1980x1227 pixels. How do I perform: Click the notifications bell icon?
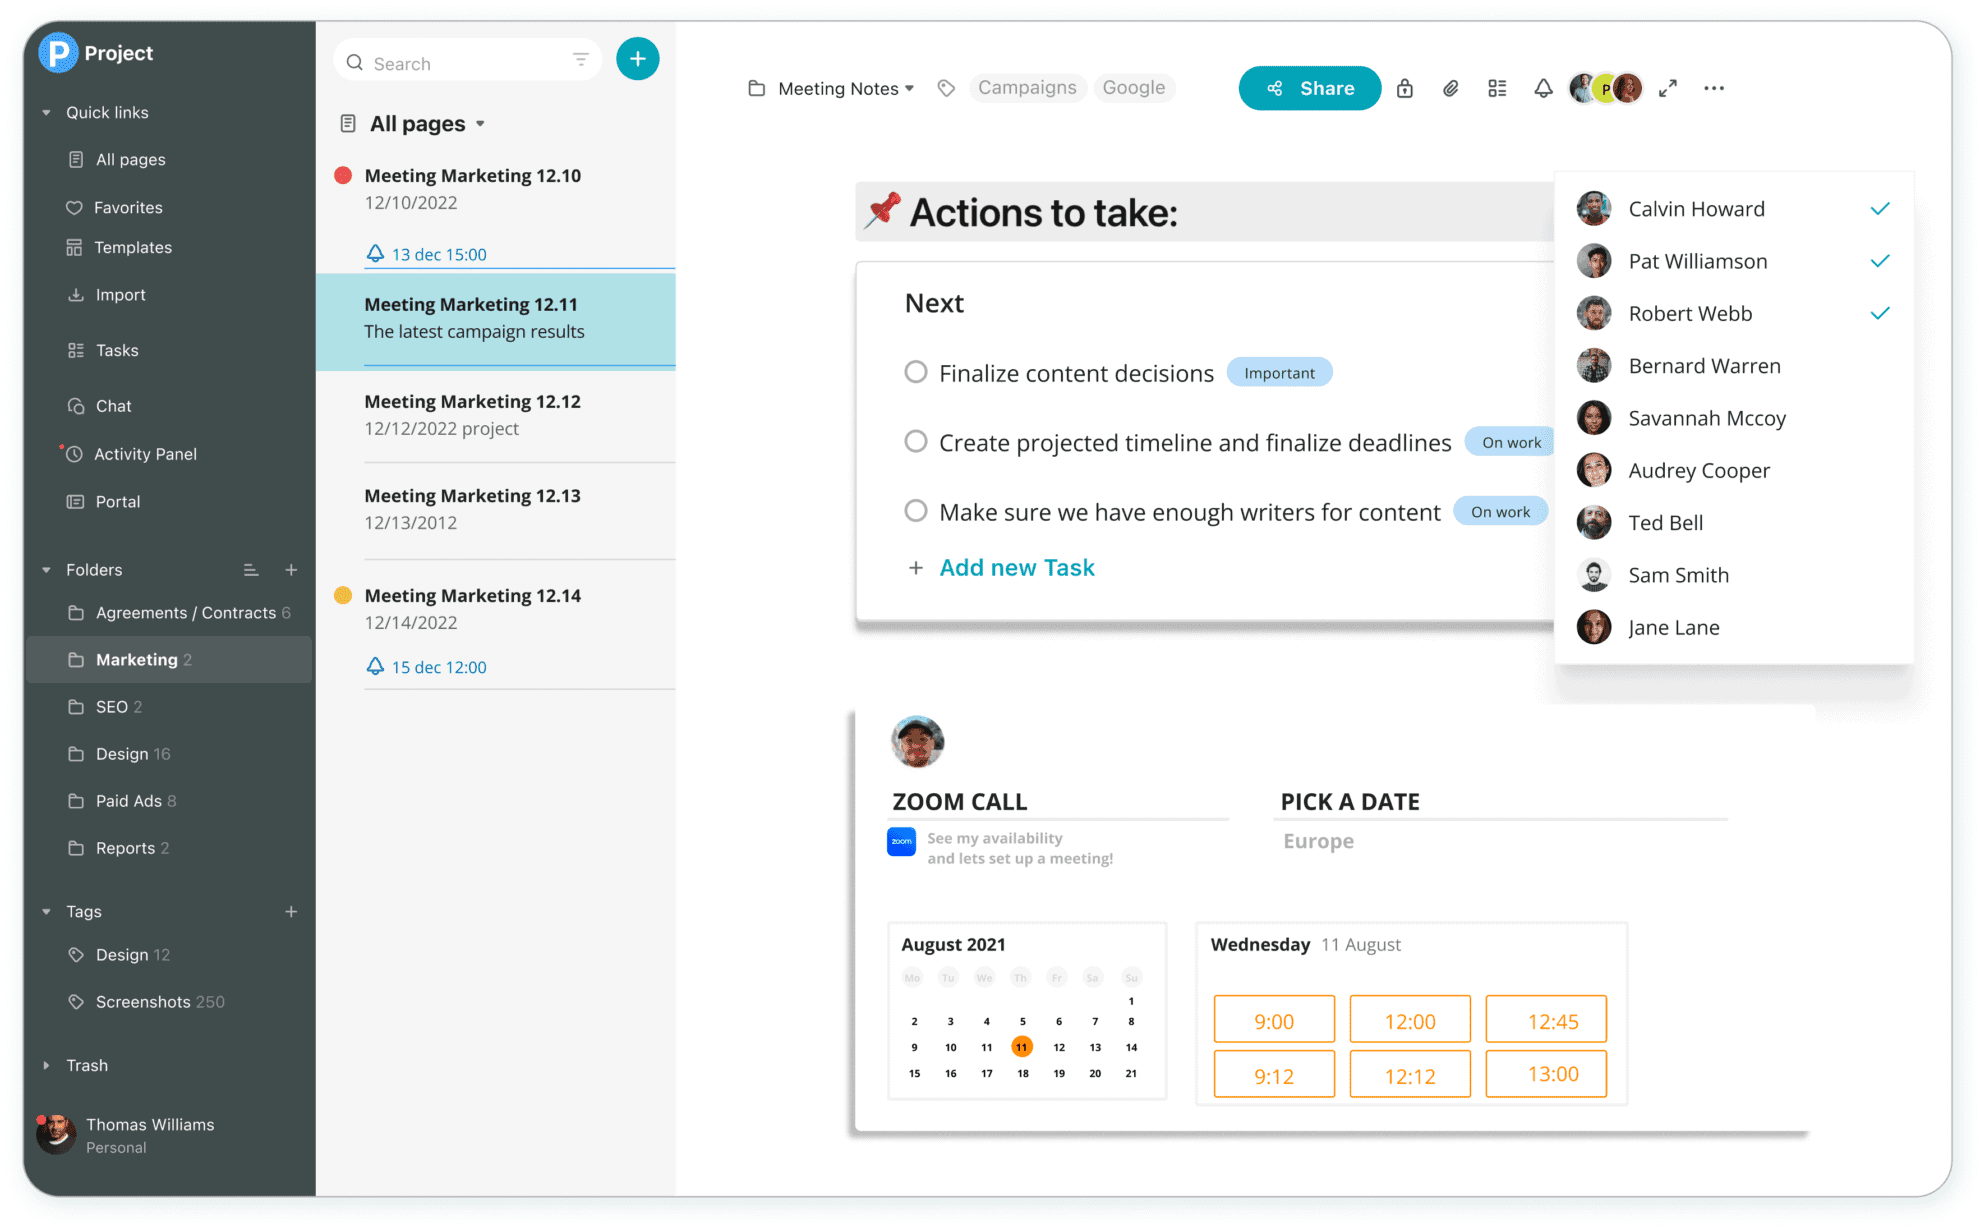point(1543,88)
